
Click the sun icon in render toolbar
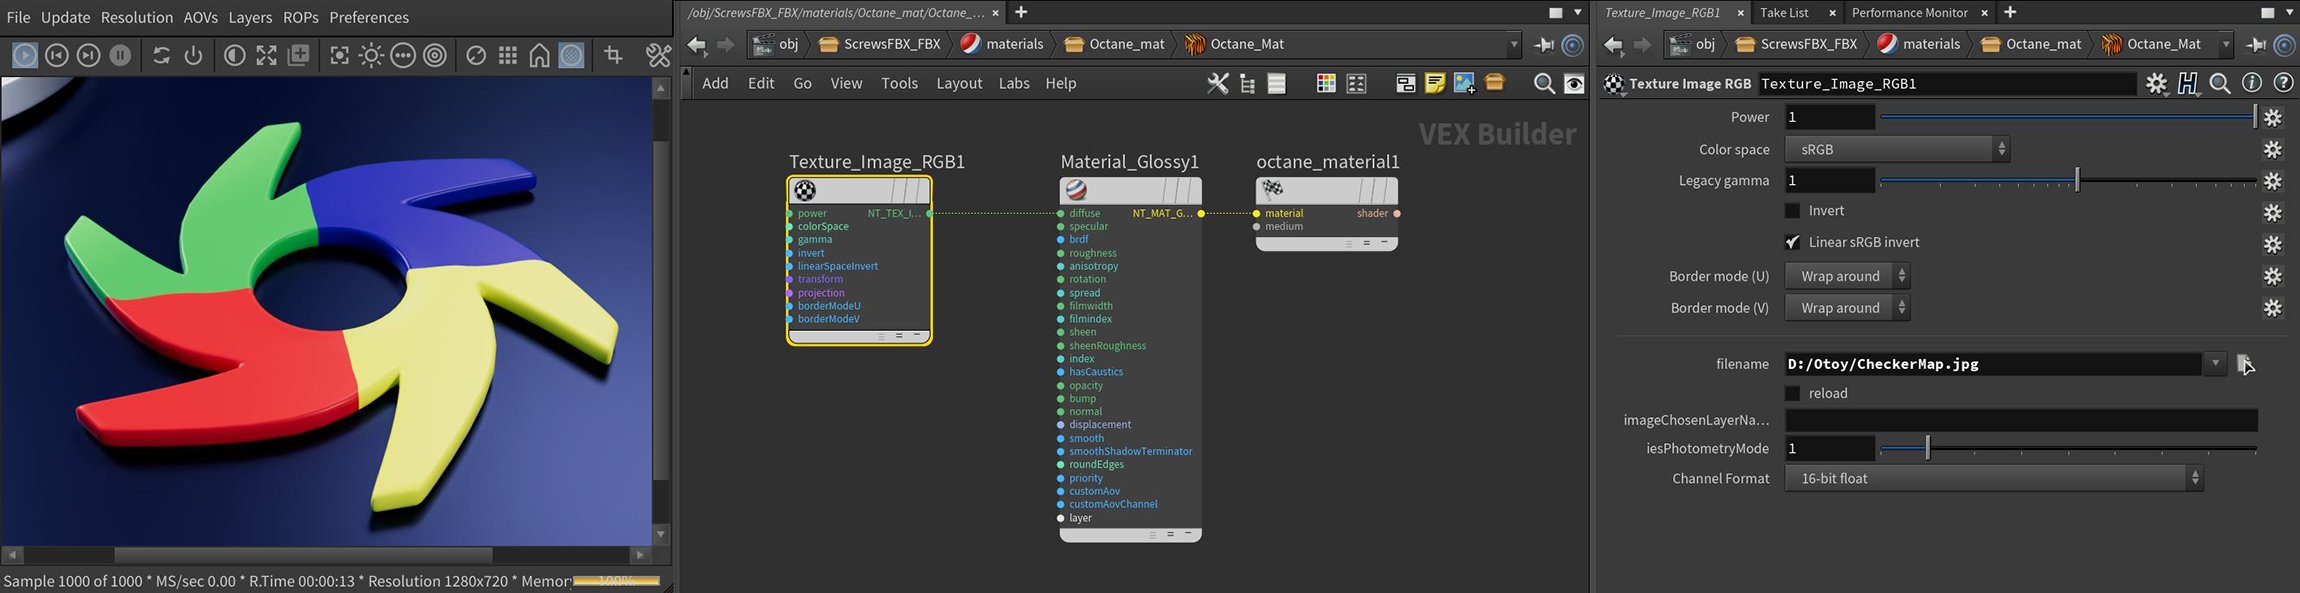pyautogui.click(x=371, y=56)
